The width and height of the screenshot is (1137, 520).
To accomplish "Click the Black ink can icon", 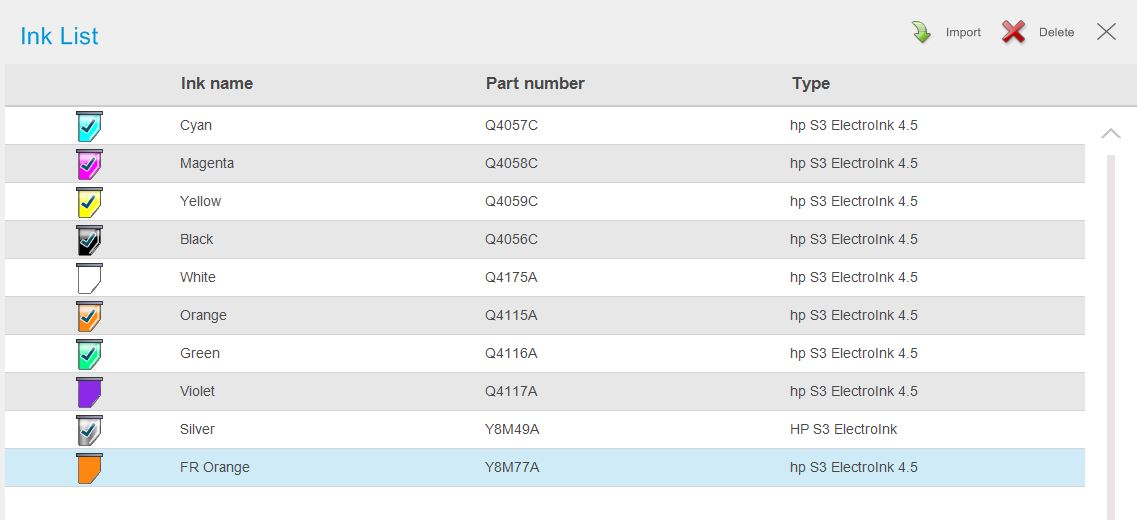I will click(89, 240).
